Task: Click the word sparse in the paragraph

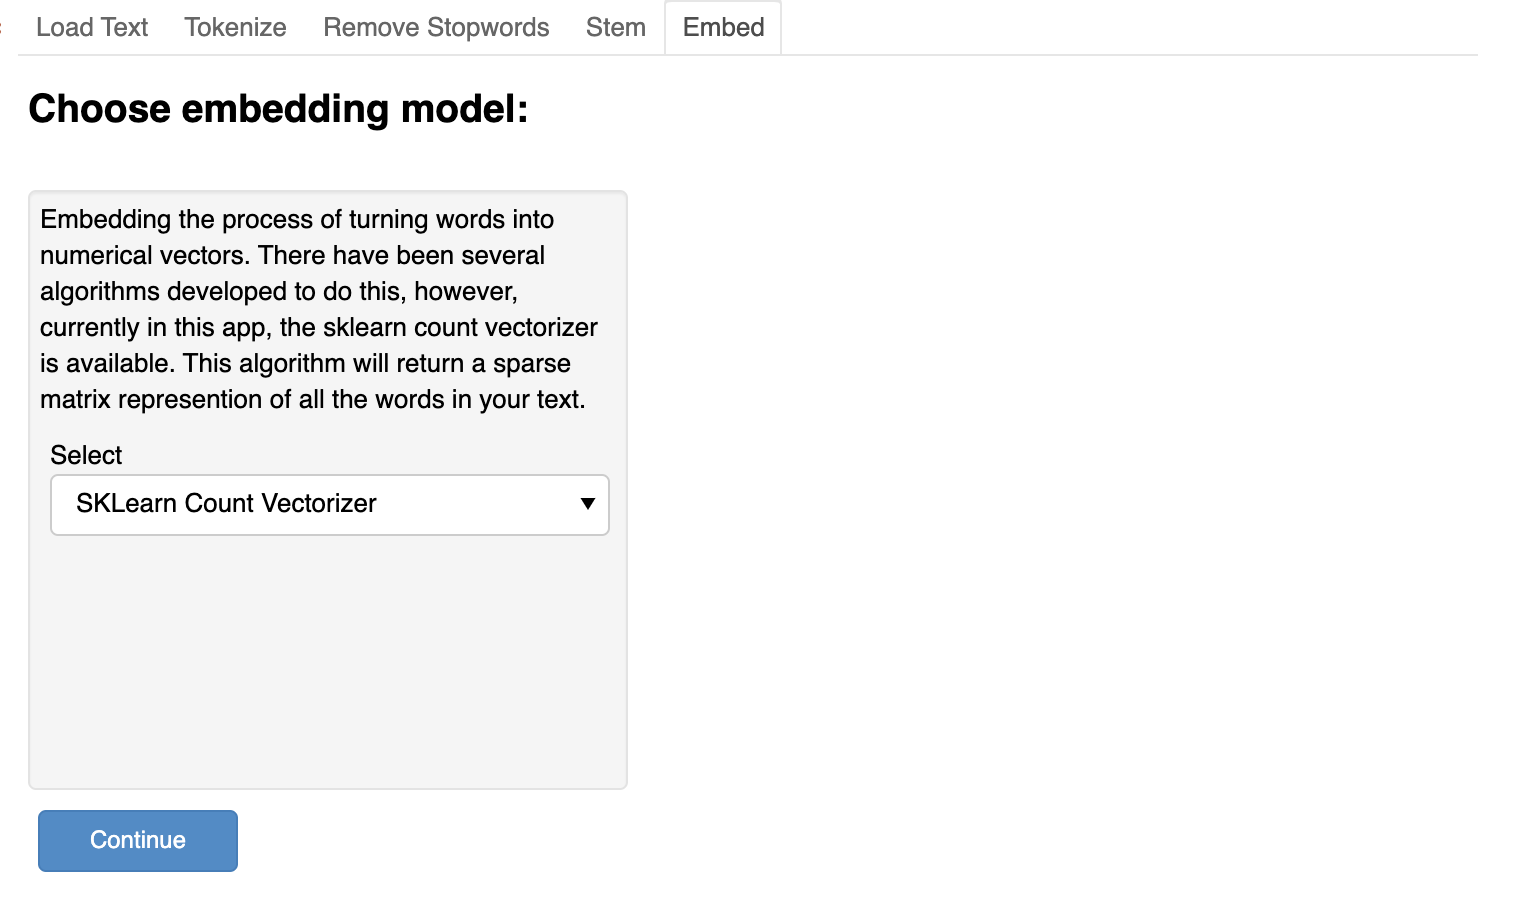Action: [x=531, y=363]
